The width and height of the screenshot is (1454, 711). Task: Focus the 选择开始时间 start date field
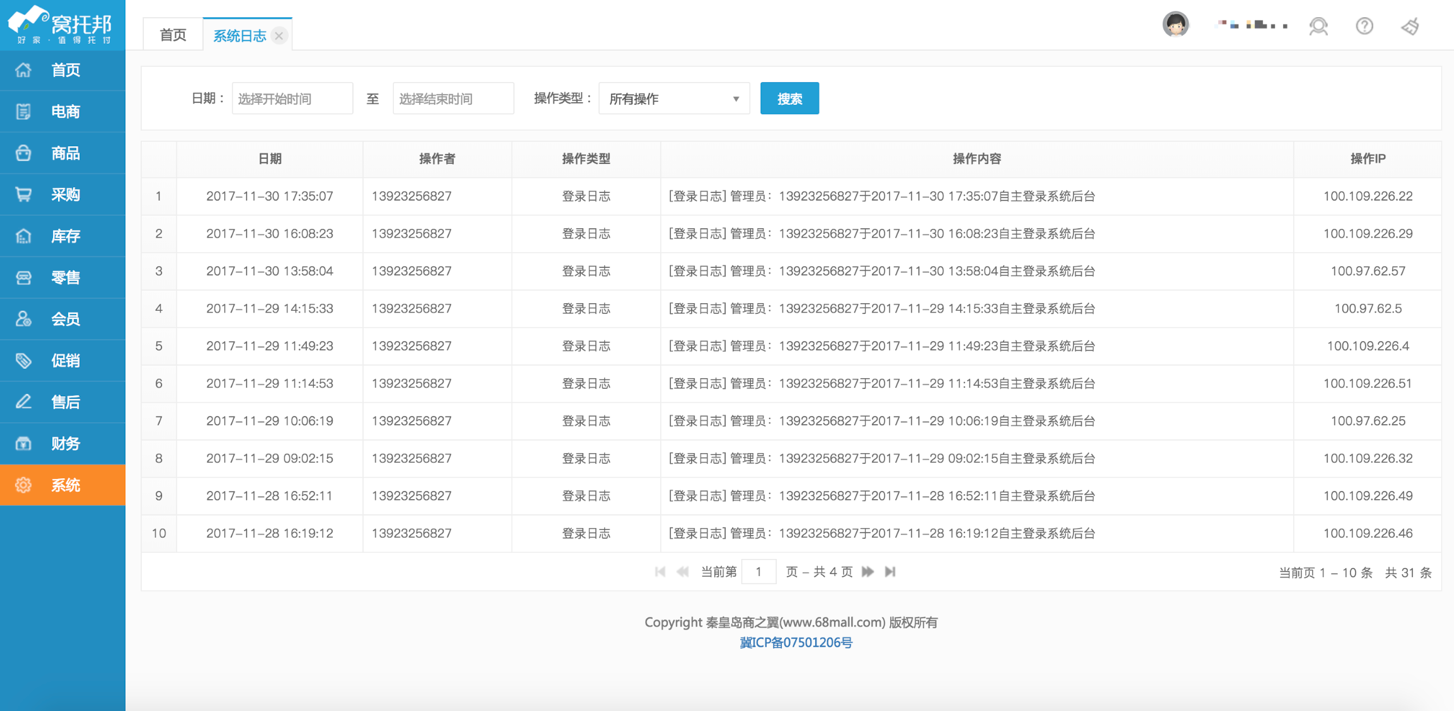tap(292, 99)
